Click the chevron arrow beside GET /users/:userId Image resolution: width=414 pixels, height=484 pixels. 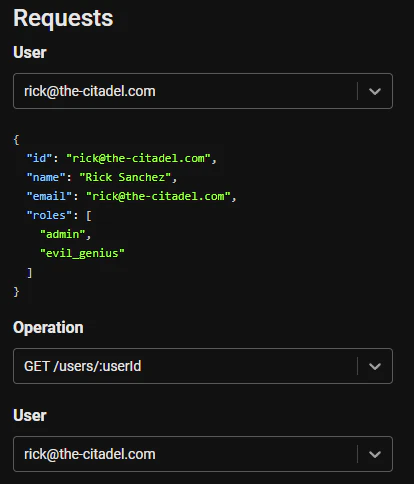(375, 366)
